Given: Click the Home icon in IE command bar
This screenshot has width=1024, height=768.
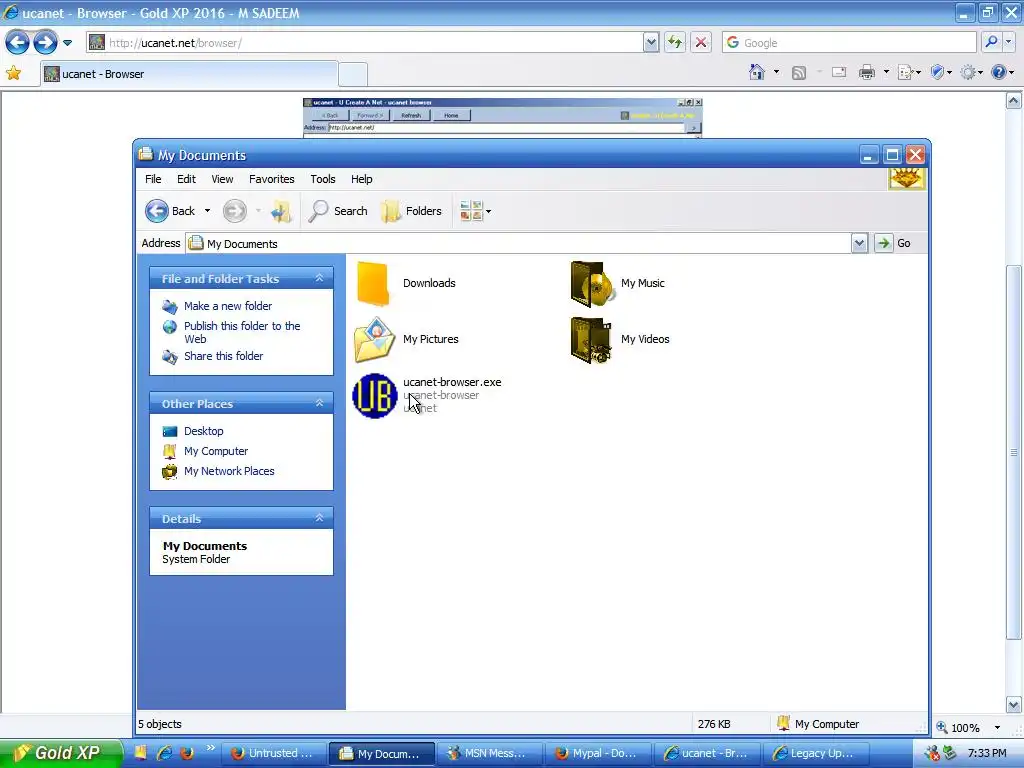Looking at the screenshot, I should click(756, 72).
